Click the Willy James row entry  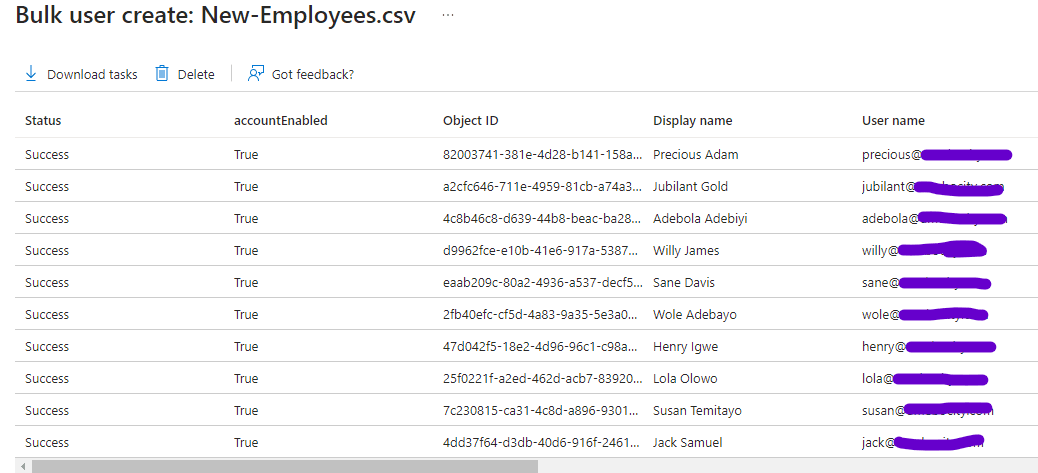click(685, 251)
